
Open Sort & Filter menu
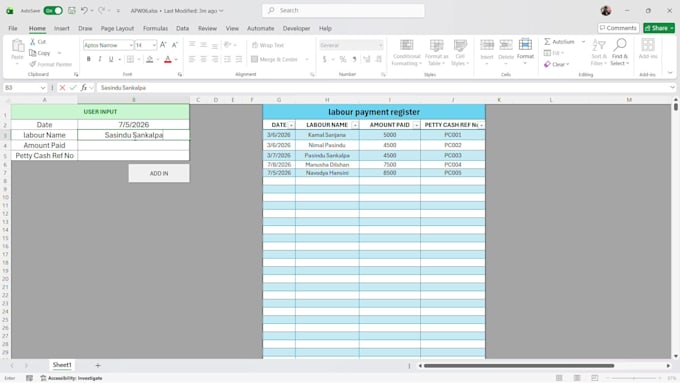coord(599,52)
